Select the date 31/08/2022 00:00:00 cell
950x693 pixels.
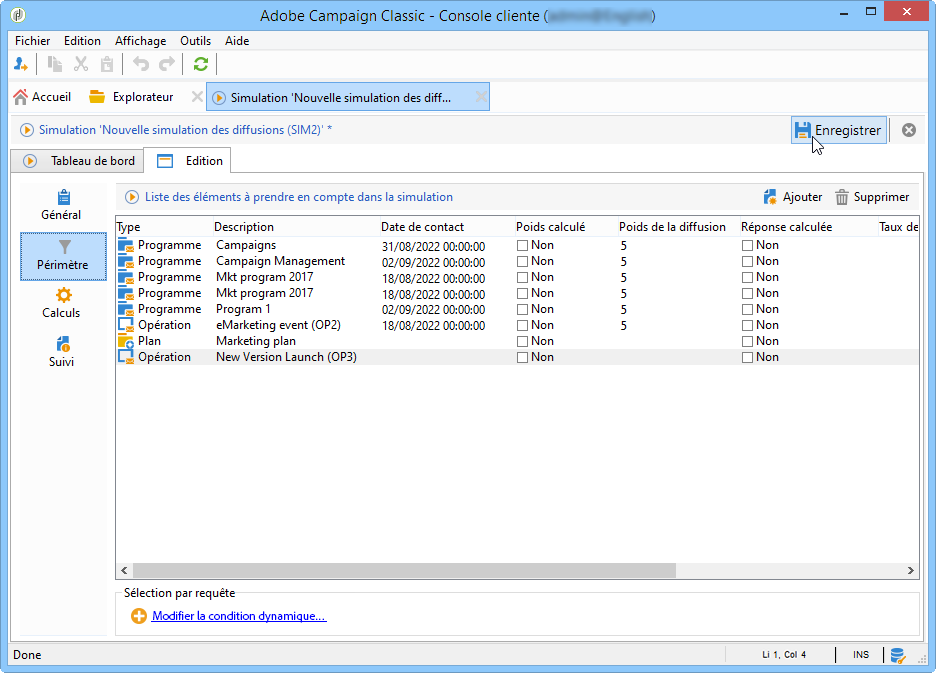point(433,247)
